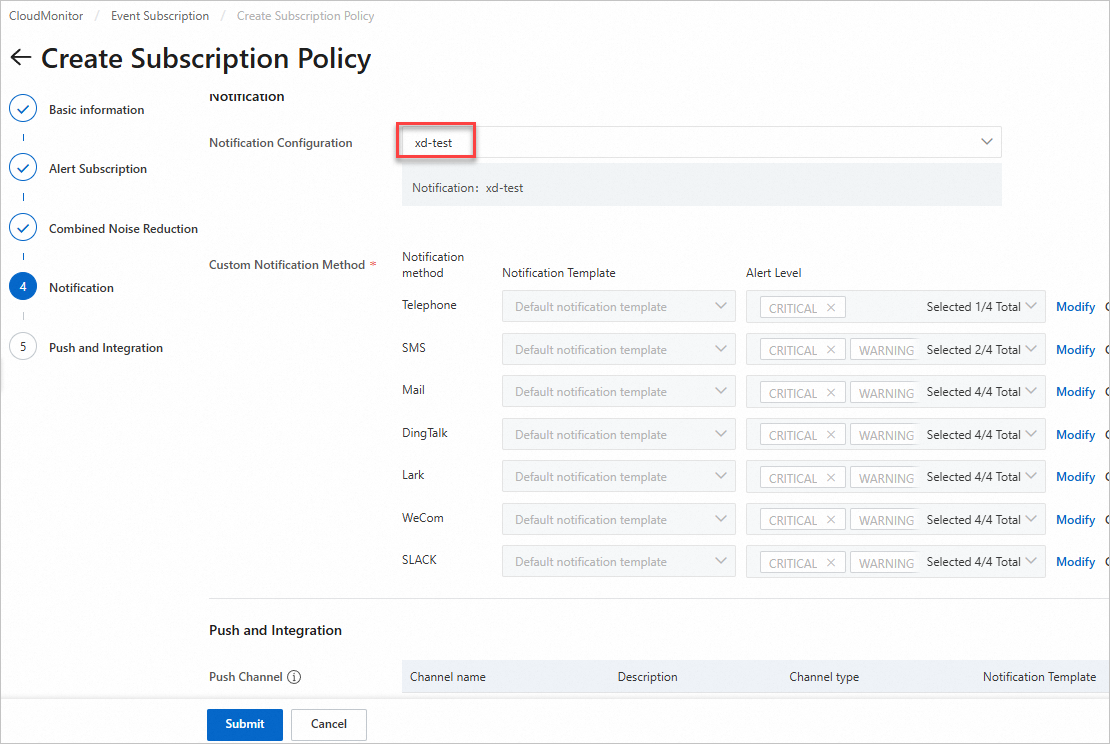Expand DingTalk alert level chevron

(1031, 434)
